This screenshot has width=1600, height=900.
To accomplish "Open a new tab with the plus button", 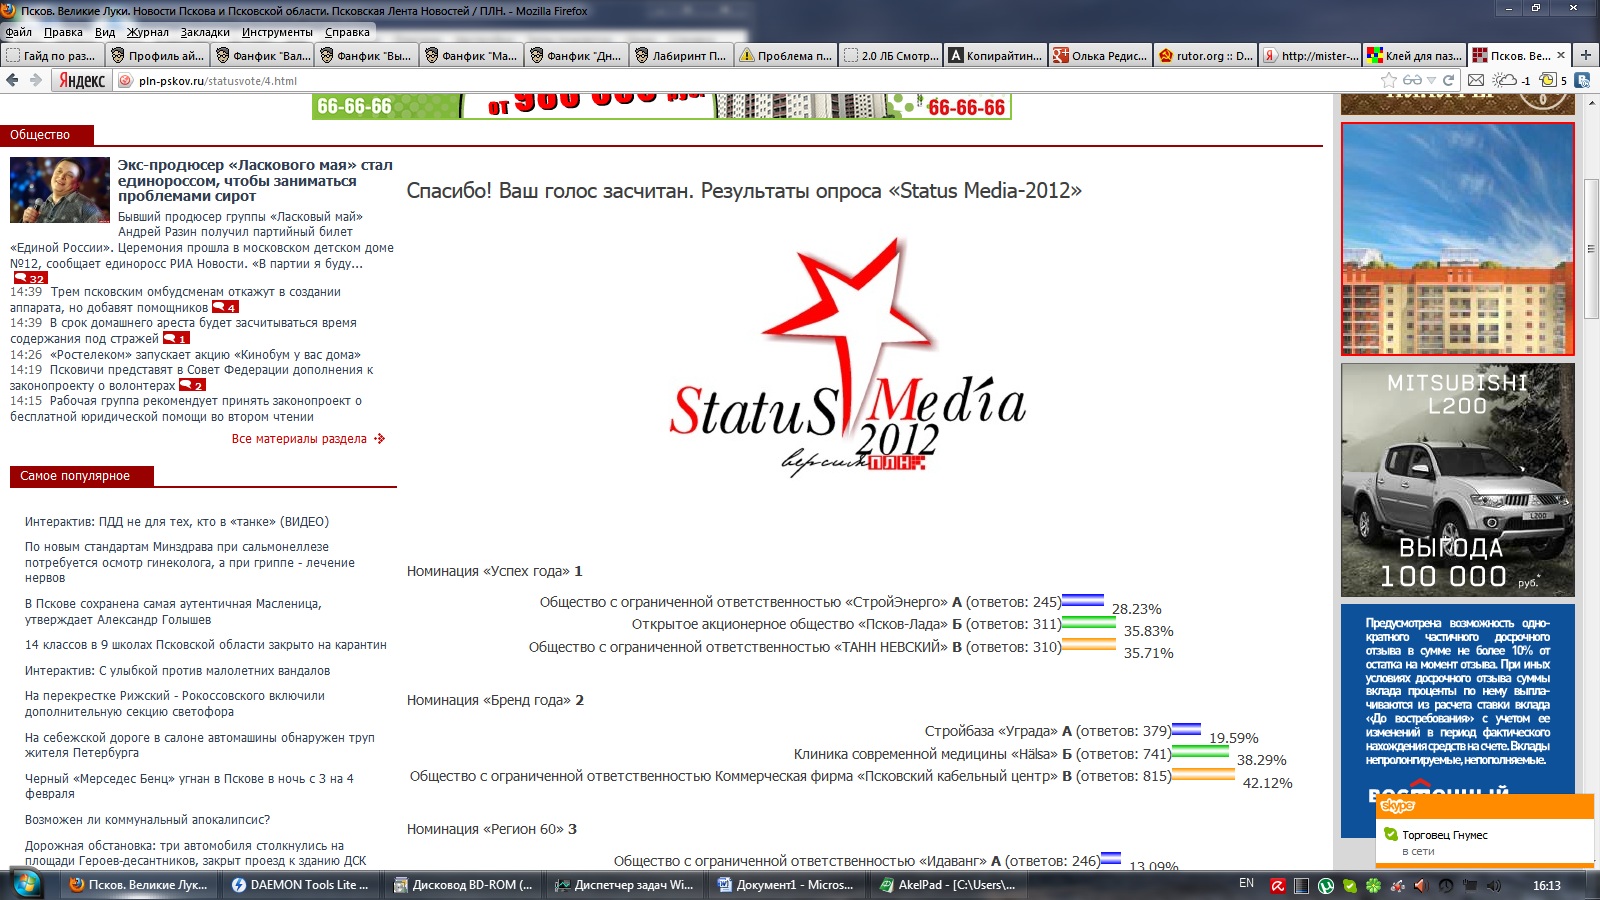I will 1585,55.
